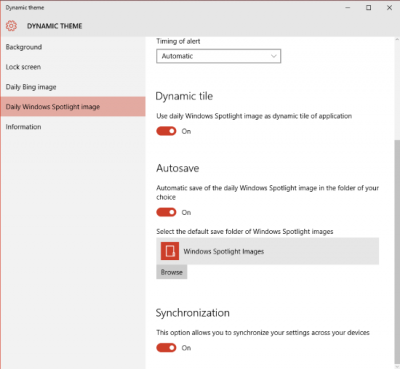Turn off the Dynamic tile toggle
Image resolution: width=400 pixels, height=369 pixels.
166,131
